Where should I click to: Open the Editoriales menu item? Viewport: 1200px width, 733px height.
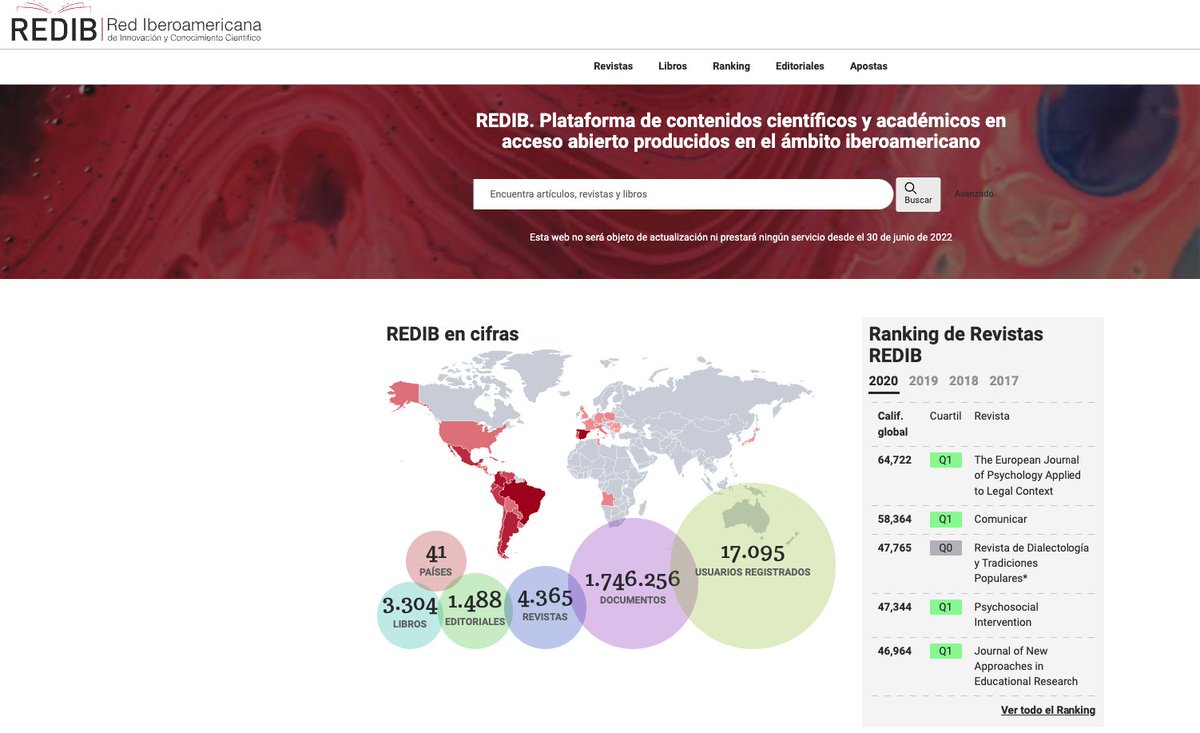pyautogui.click(x=800, y=66)
